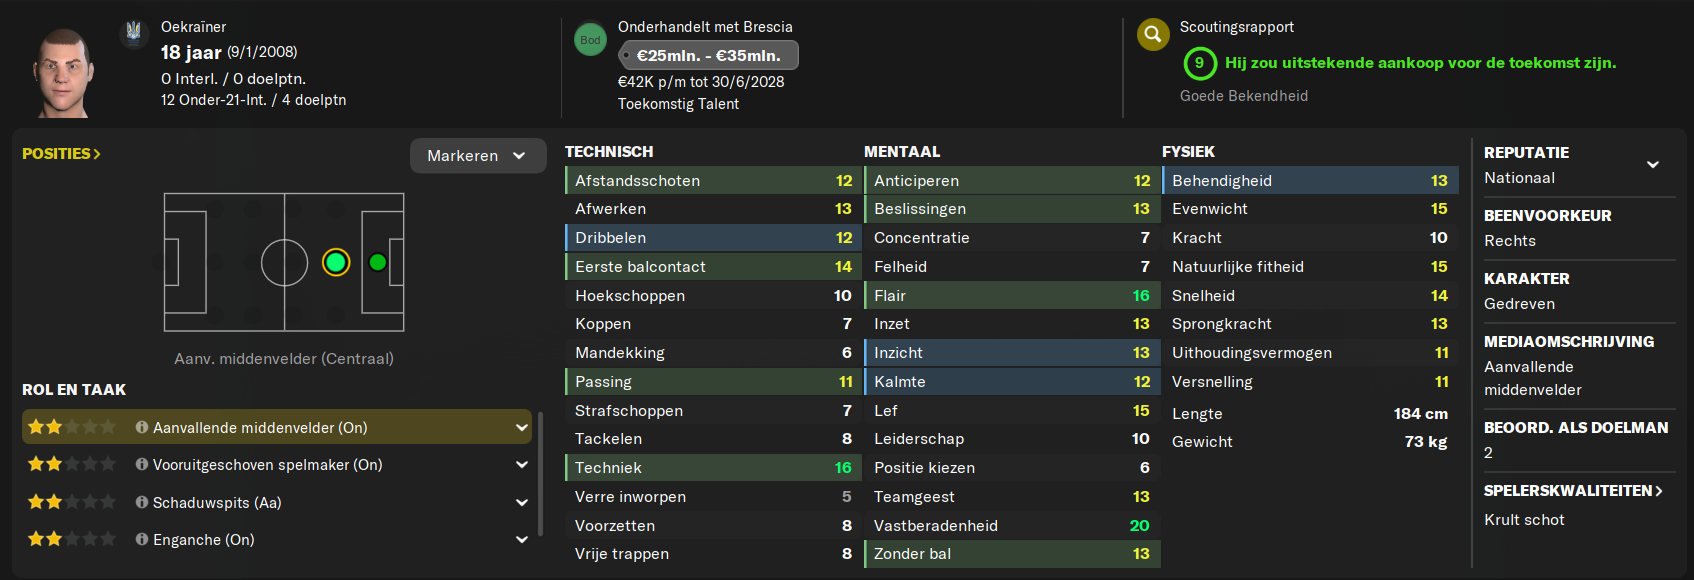
Task: Expand the Reputatie panel chevron
Action: [1653, 164]
